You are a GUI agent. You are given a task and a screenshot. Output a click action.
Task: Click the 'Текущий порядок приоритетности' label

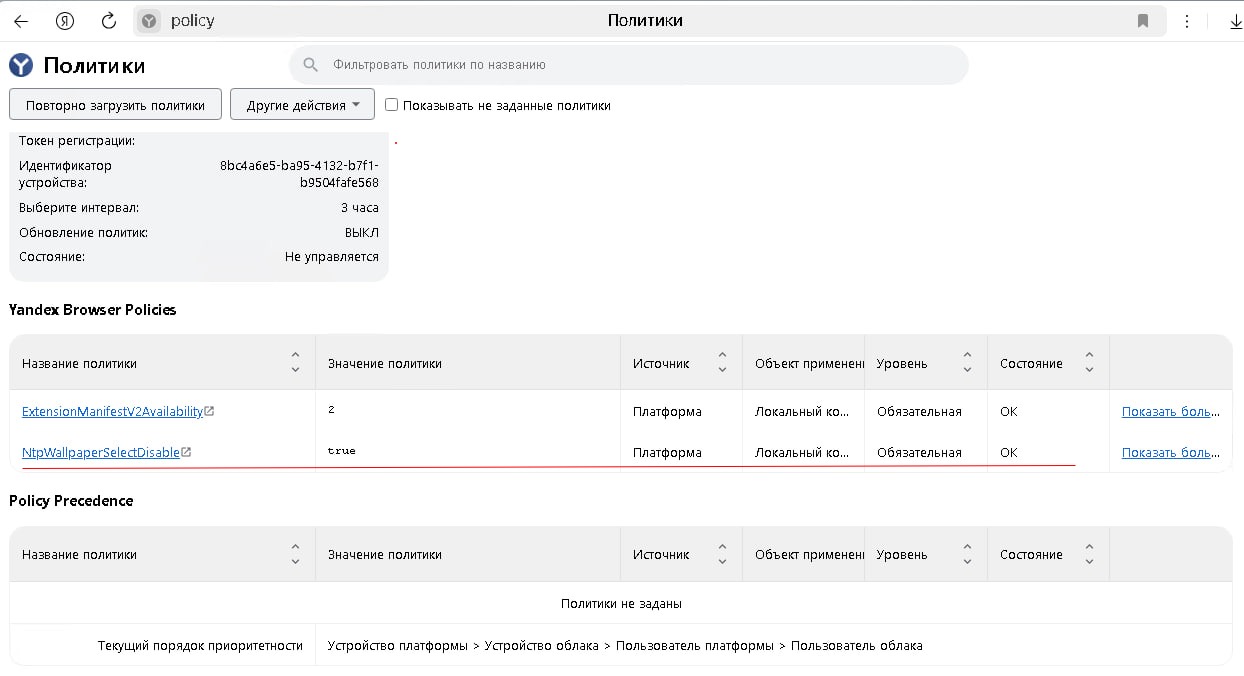(200, 645)
